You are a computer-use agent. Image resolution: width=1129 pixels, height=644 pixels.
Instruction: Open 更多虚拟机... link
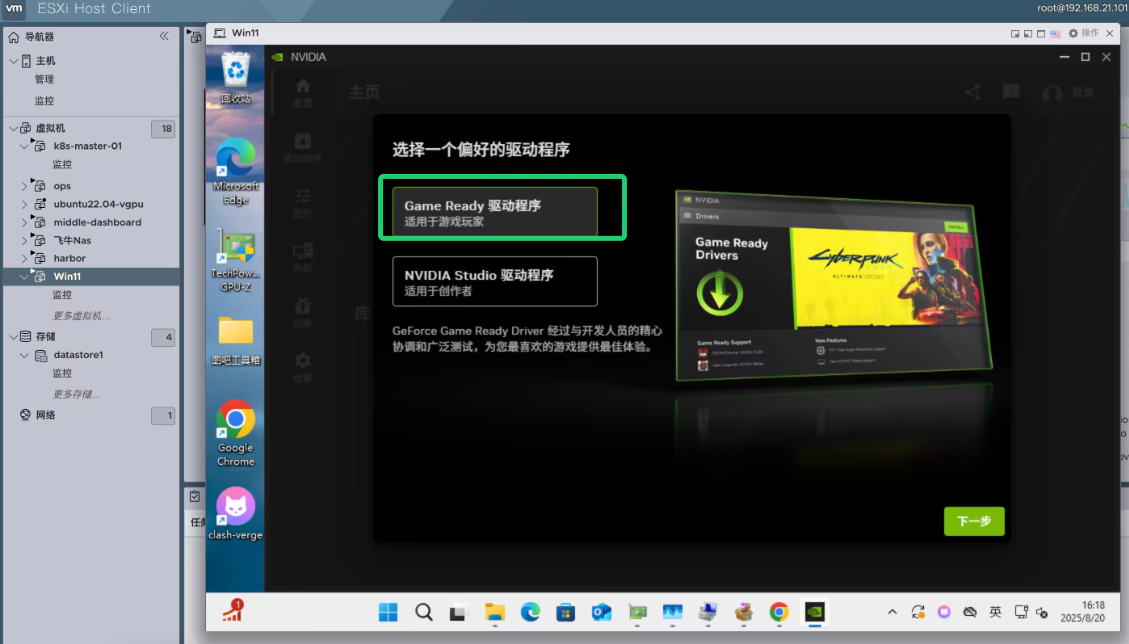click(x=81, y=316)
